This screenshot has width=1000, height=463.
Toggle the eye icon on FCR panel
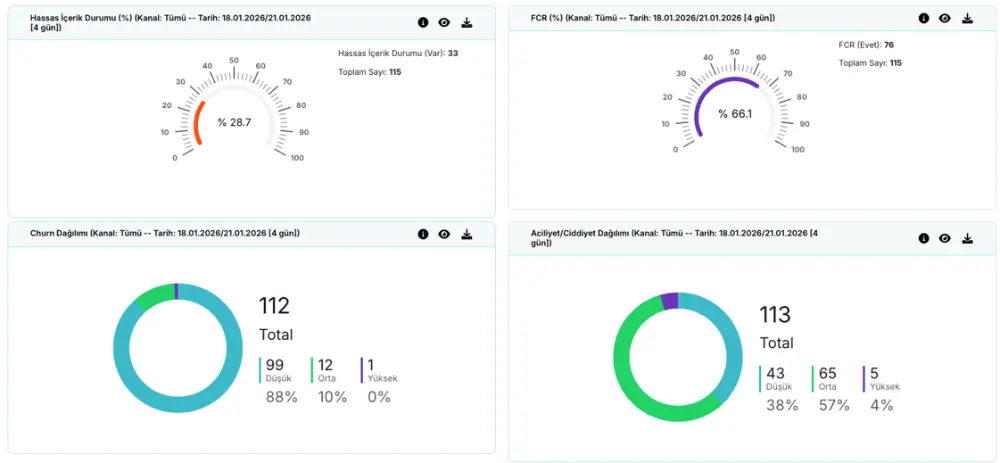tap(945, 18)
